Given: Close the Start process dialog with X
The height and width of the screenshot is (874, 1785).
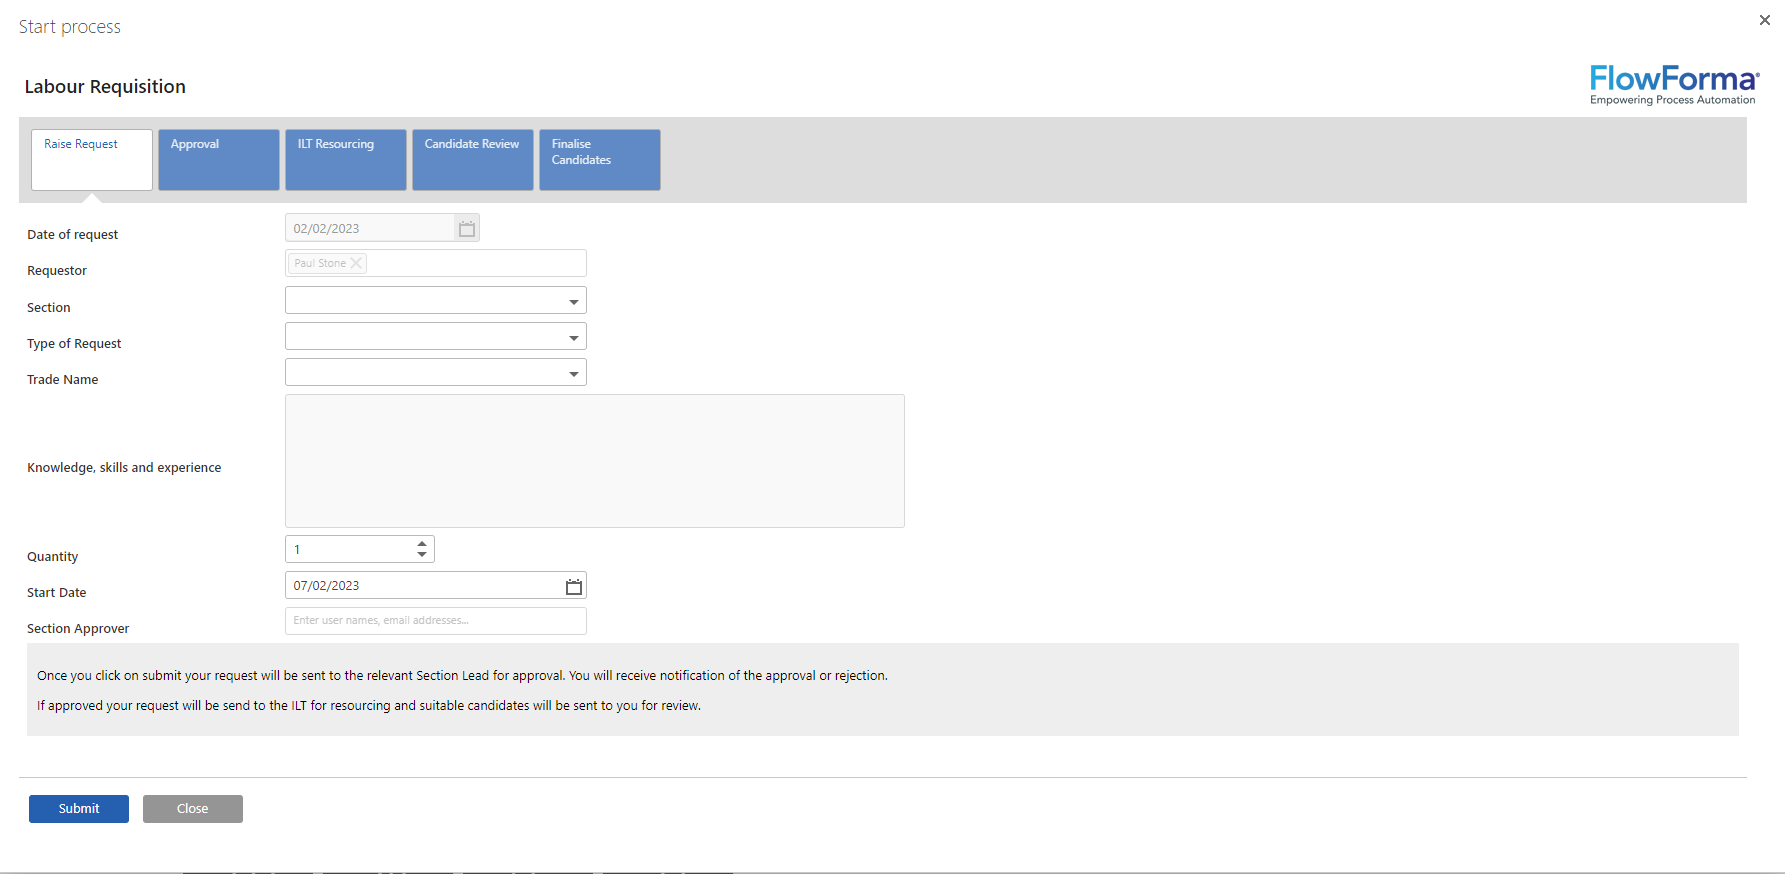Looking at the screenshot, I should [x=1764, y=20].
